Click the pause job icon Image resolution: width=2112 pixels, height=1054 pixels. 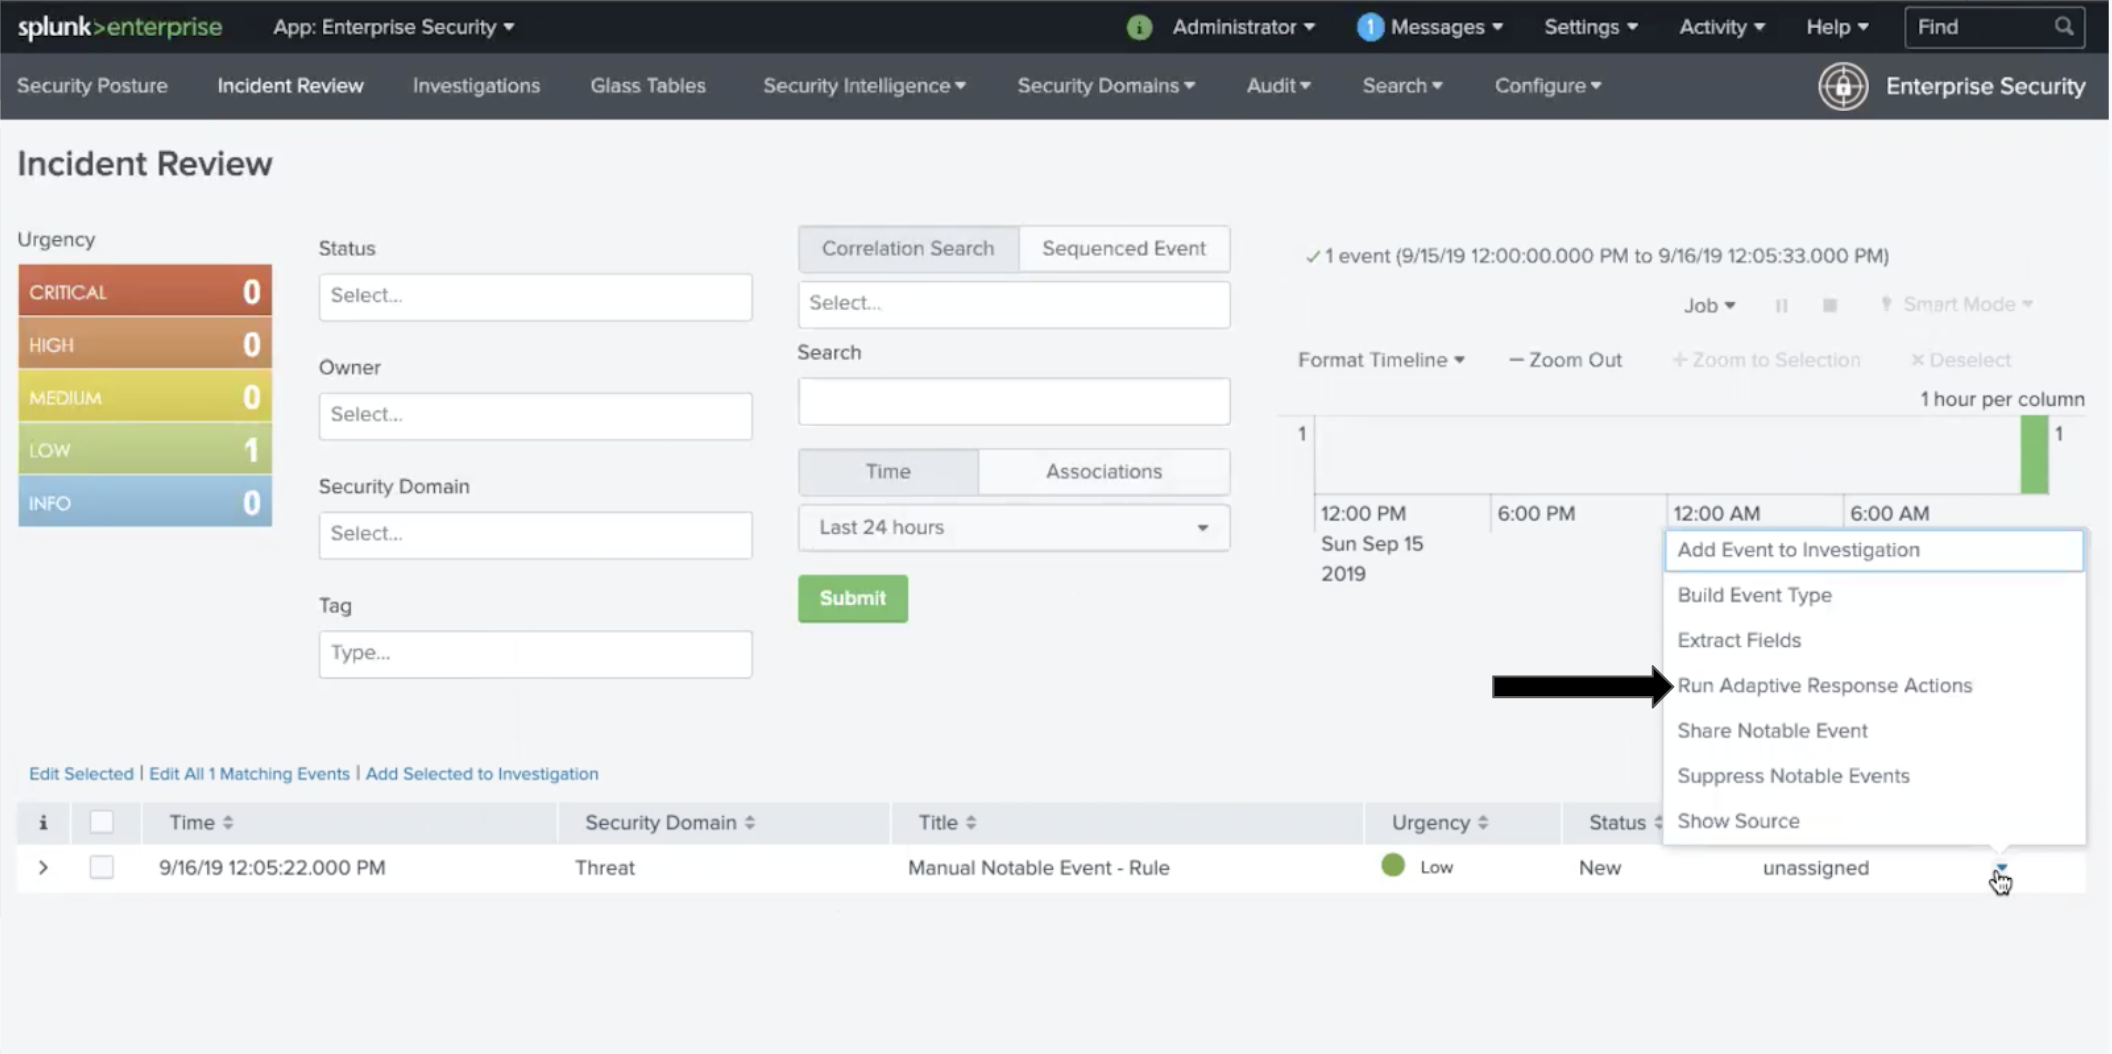pyautogui.click(x=1781, y=305)
